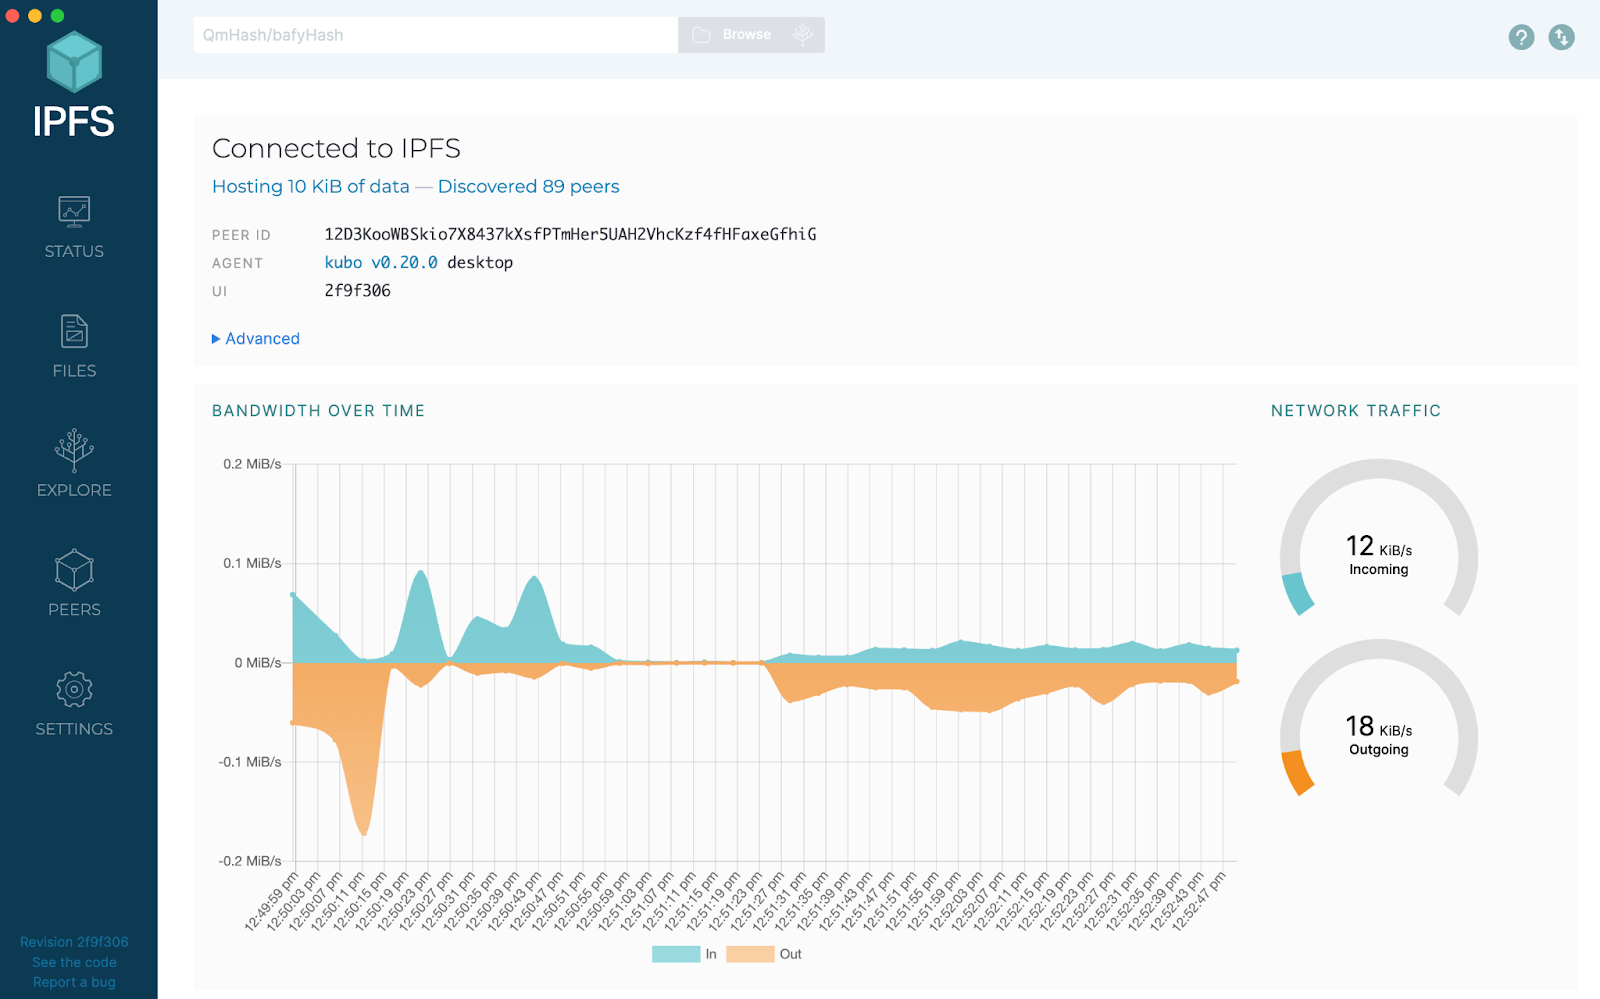The width and height of the screenshot is (1600, 999).
Task: Click the explore icon beside Browse
Action: pos(802,35)
